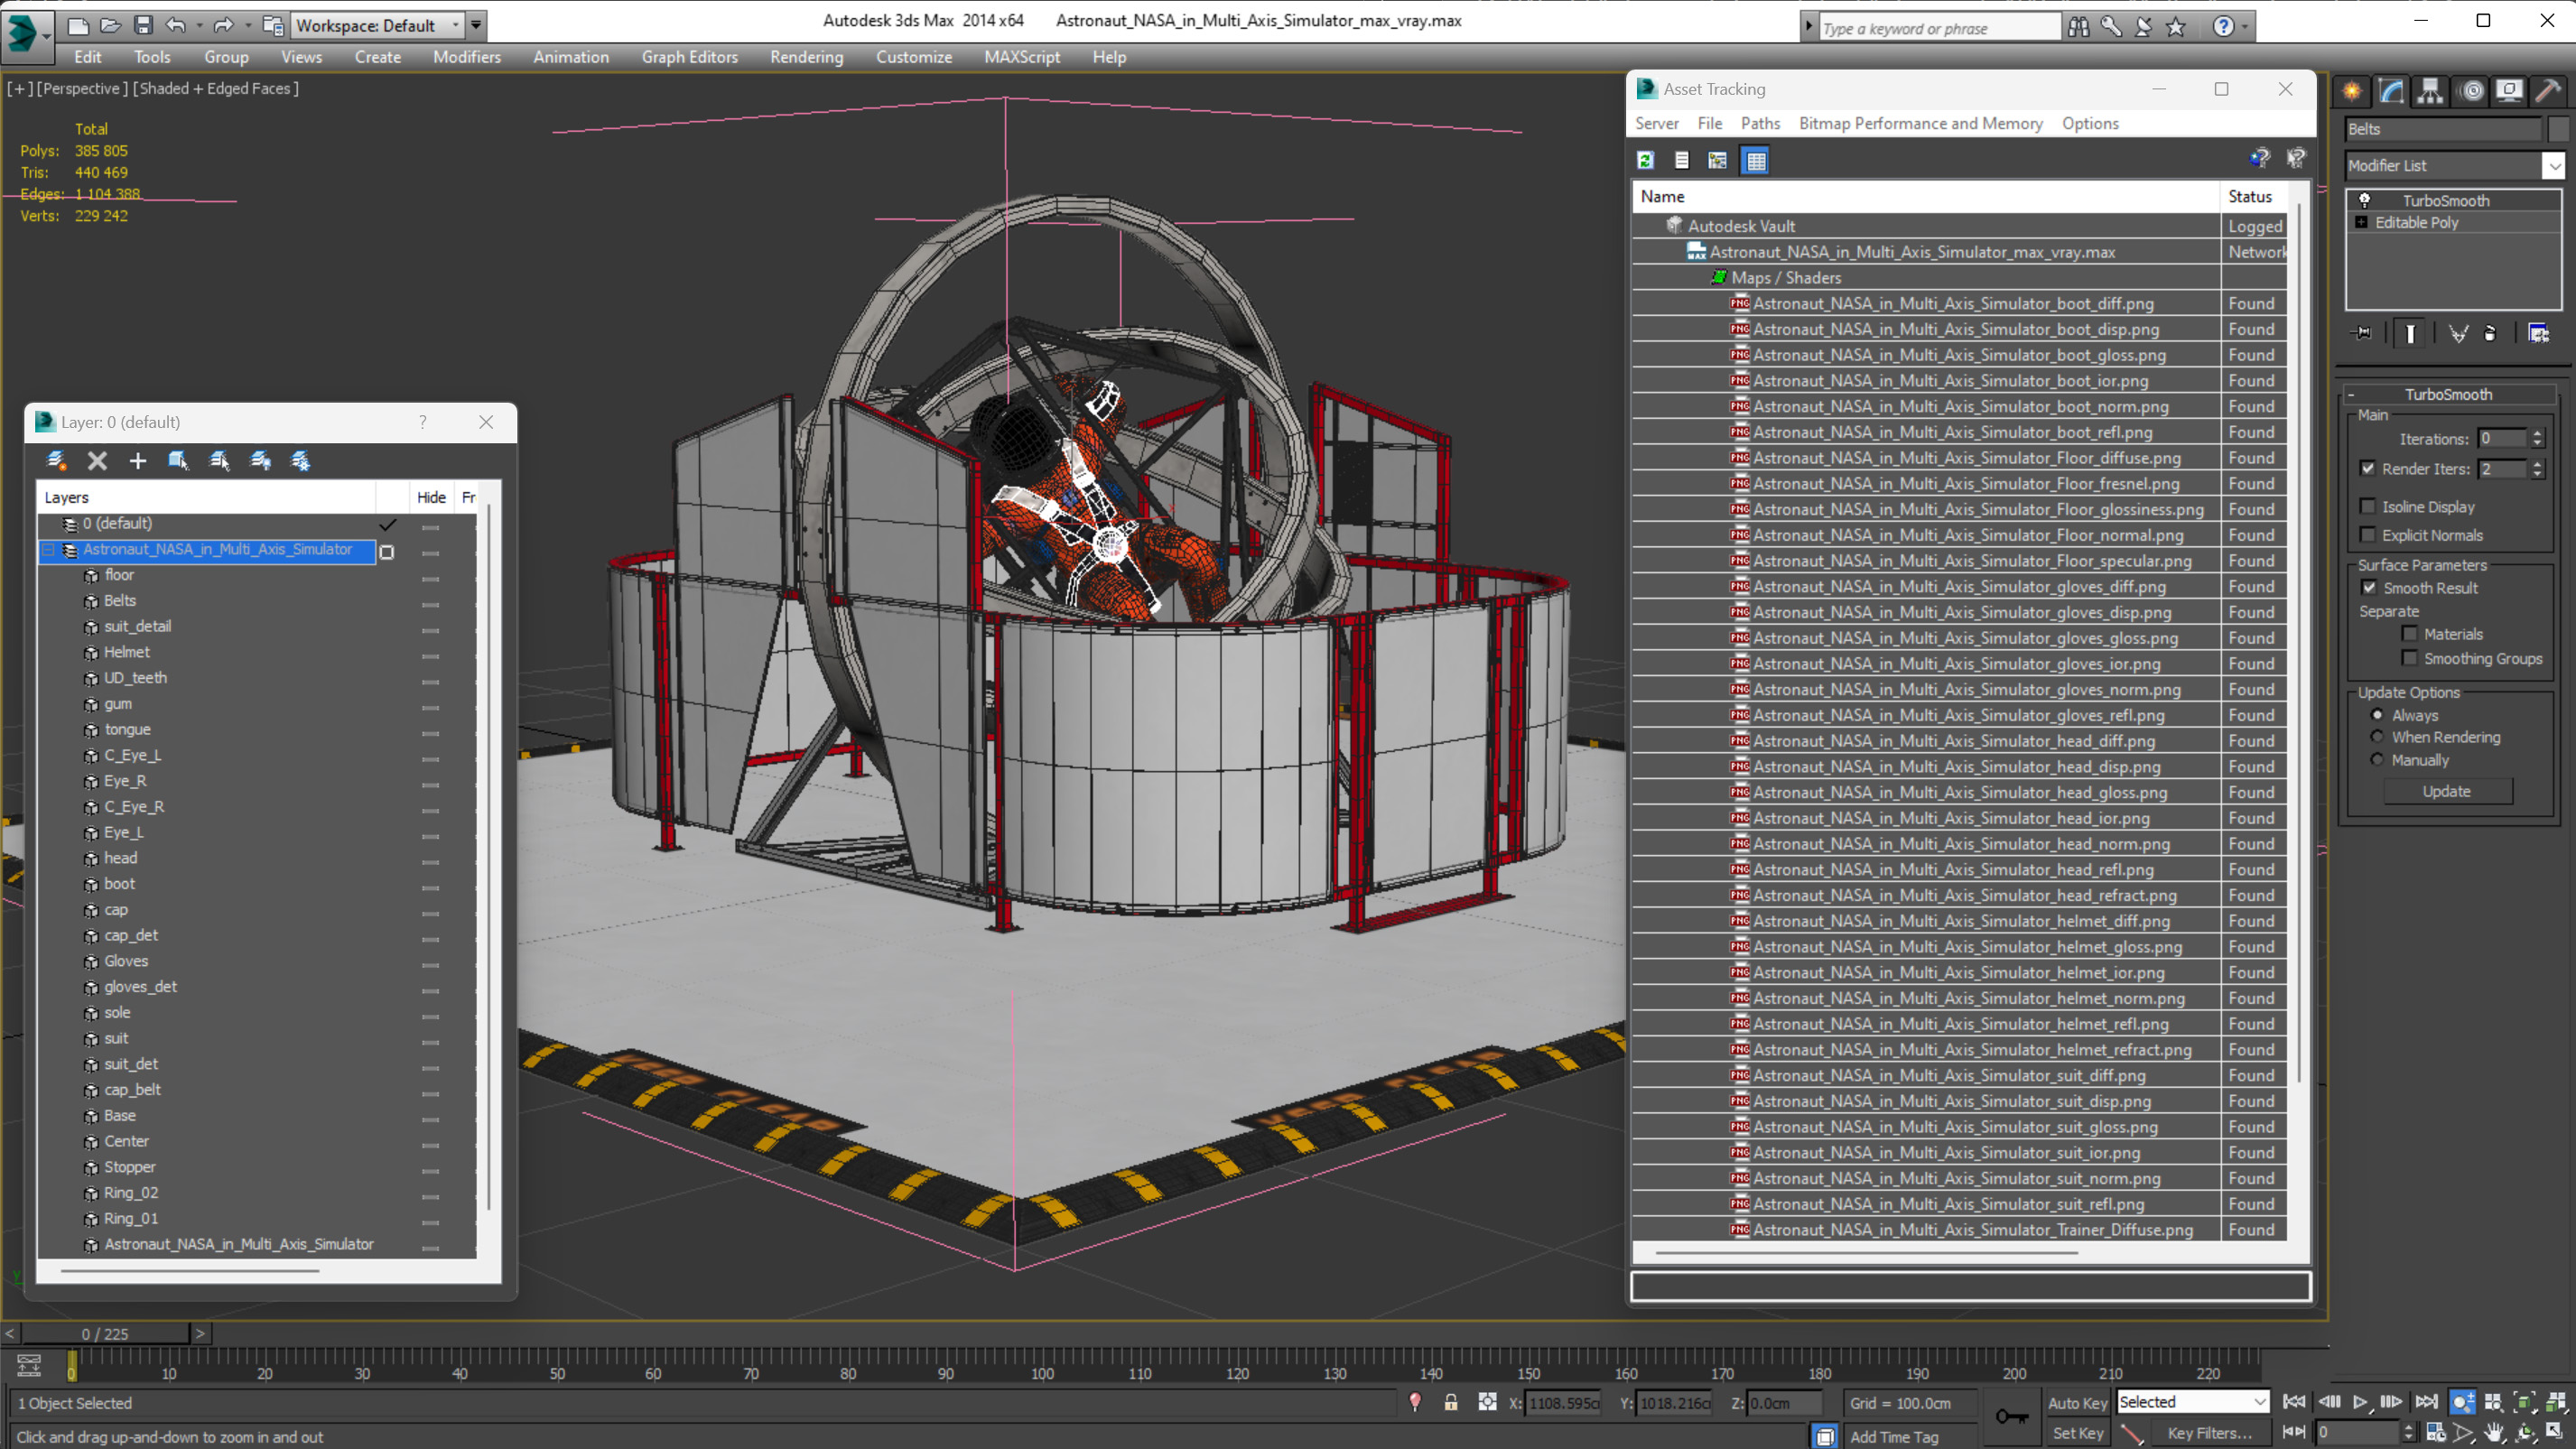This screenshot has height=1449, width=2576.
Task: Click the configure modifier sets icon
Action: point(2538,333)
